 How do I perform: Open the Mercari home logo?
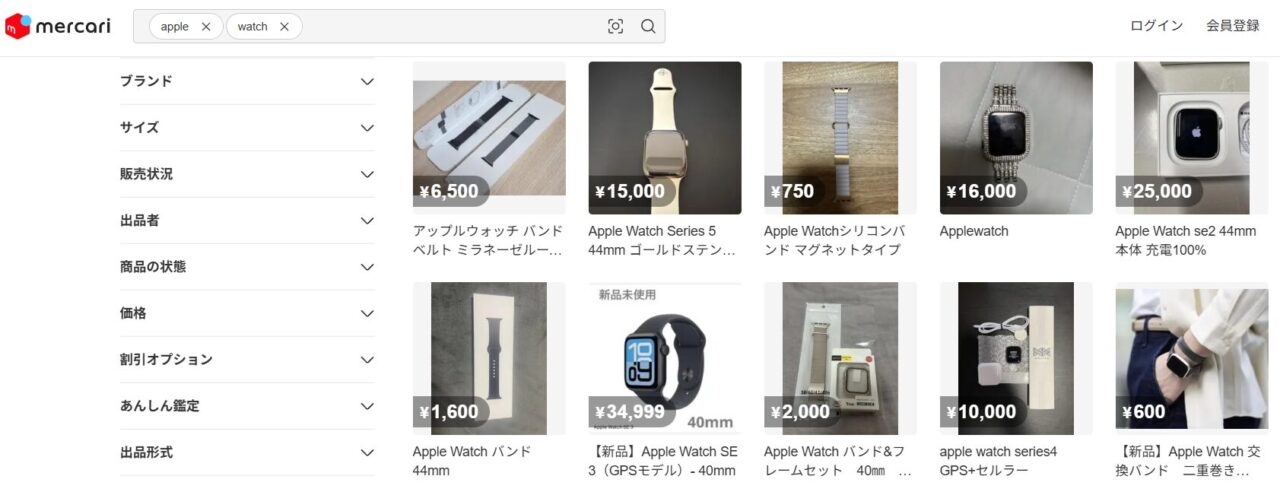pos(57,26)
